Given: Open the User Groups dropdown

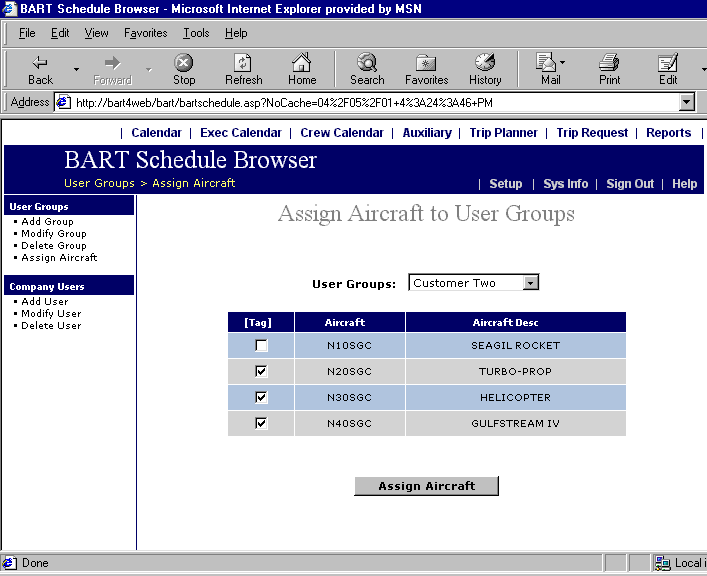Looking at the screenshot, I should 531,283.
